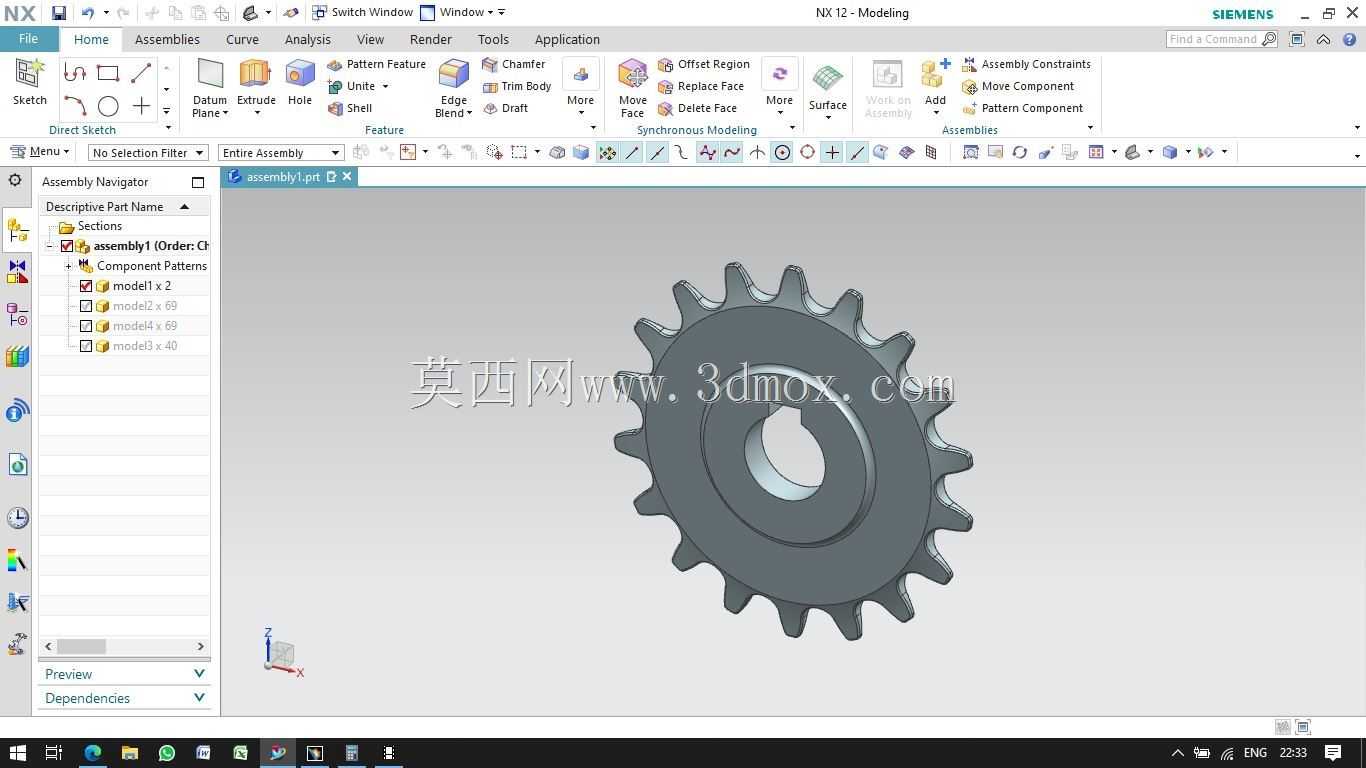Screen dimensions: 1366x768
Task: Switch to the Analysis ribbon tab
Action: point(307,39)
